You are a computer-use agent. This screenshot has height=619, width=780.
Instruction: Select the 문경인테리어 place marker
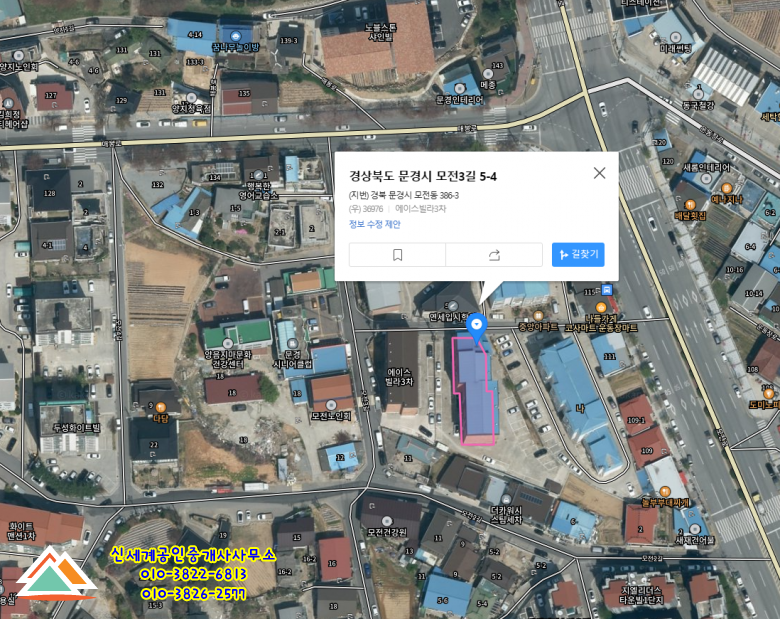(460, 89)
